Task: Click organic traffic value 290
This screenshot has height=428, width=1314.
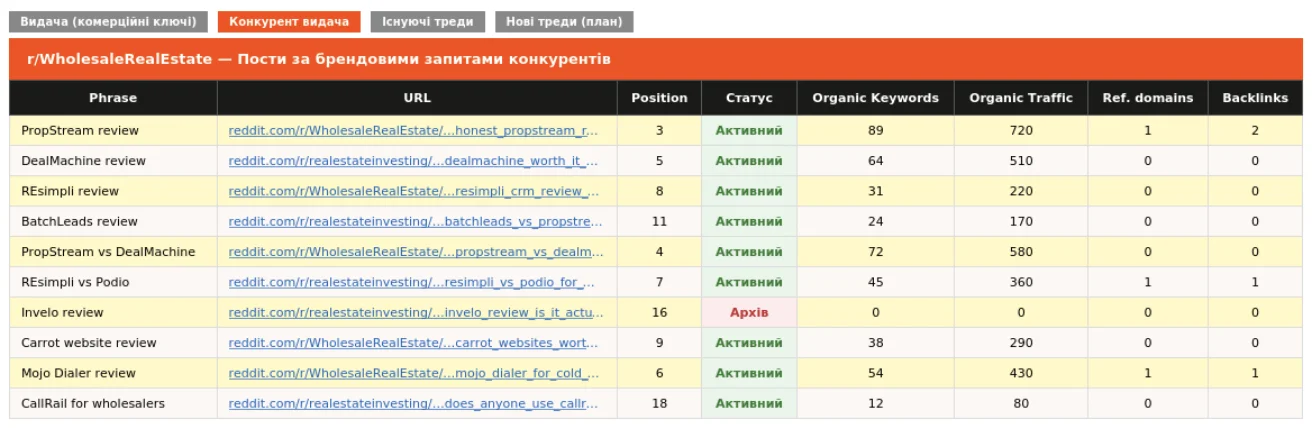Action: (1021, 343)
